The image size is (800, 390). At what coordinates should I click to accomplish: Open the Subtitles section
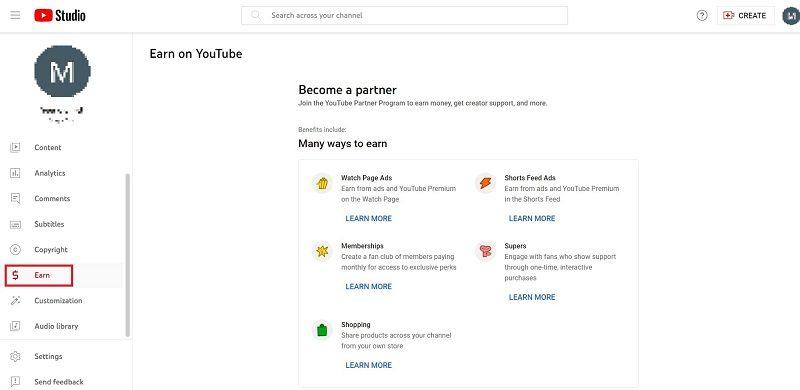click(49, 224)
